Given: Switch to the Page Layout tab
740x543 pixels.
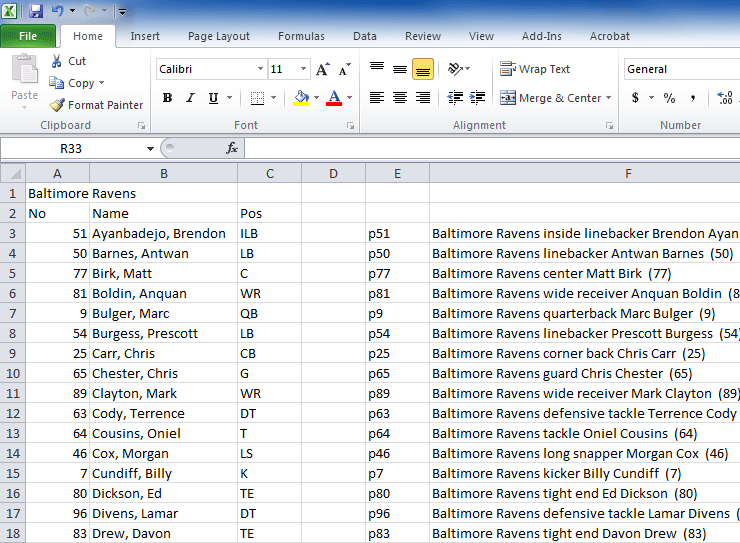Looking at the screenshot, I should (219, 36).
